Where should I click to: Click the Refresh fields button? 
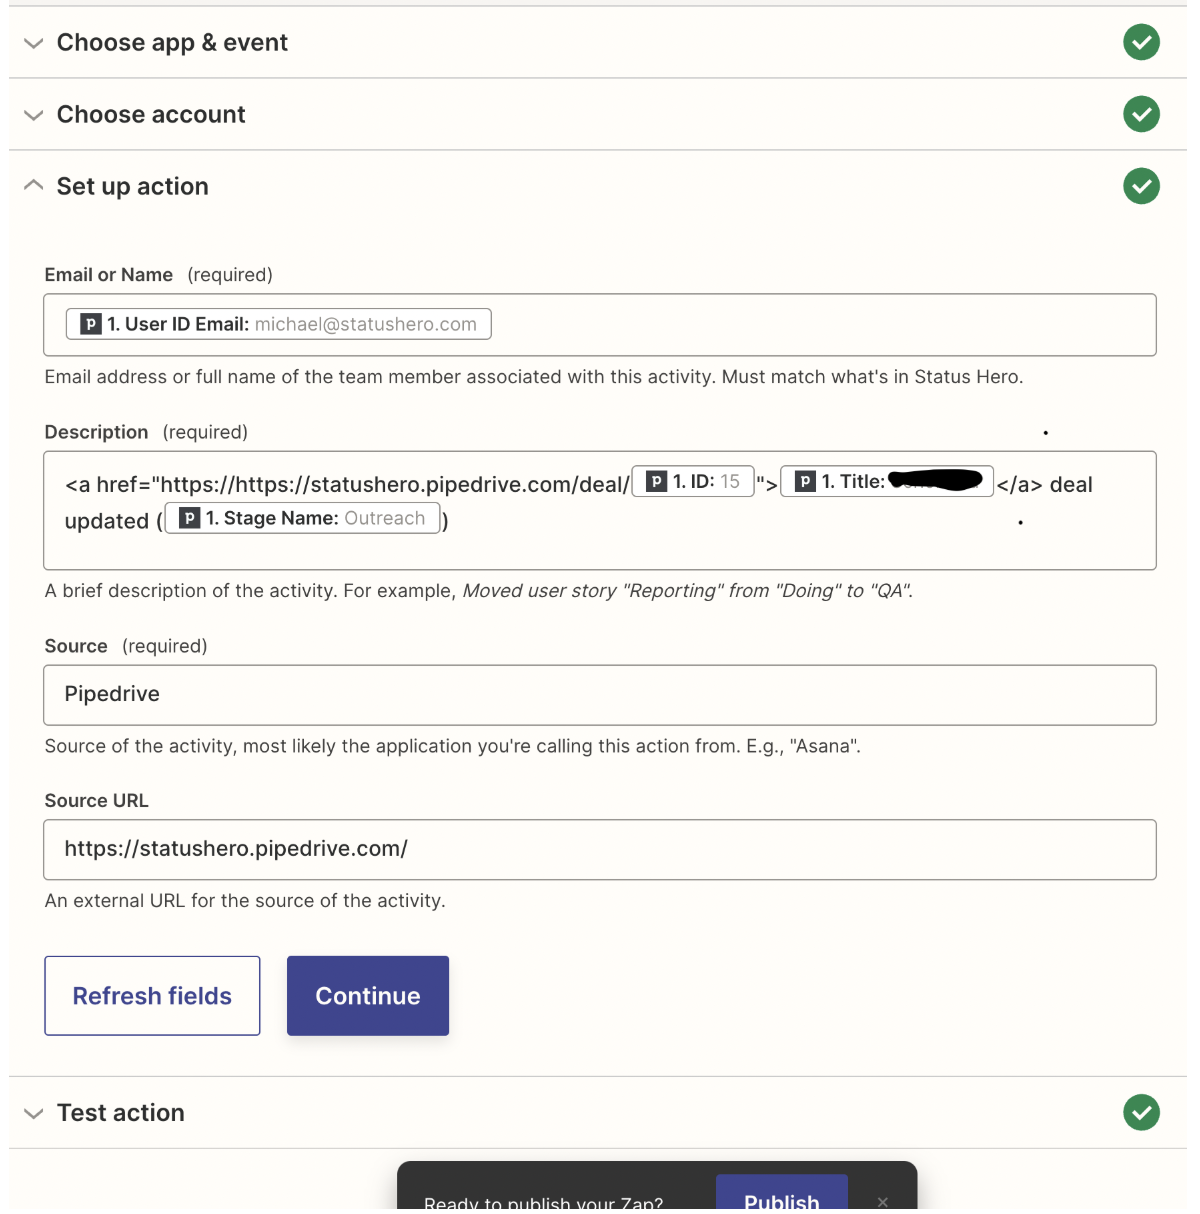[x=152, y=996]
